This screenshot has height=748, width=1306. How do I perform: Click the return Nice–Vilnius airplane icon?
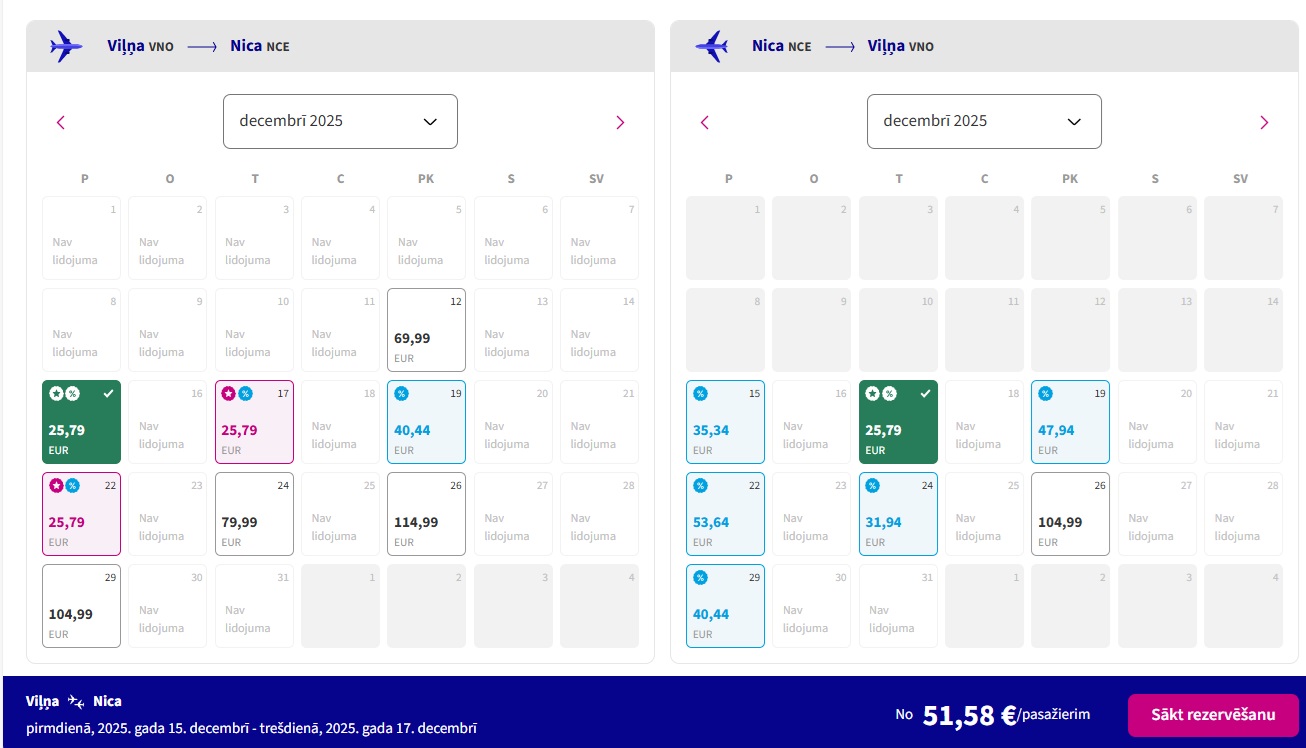coord(711,46)
